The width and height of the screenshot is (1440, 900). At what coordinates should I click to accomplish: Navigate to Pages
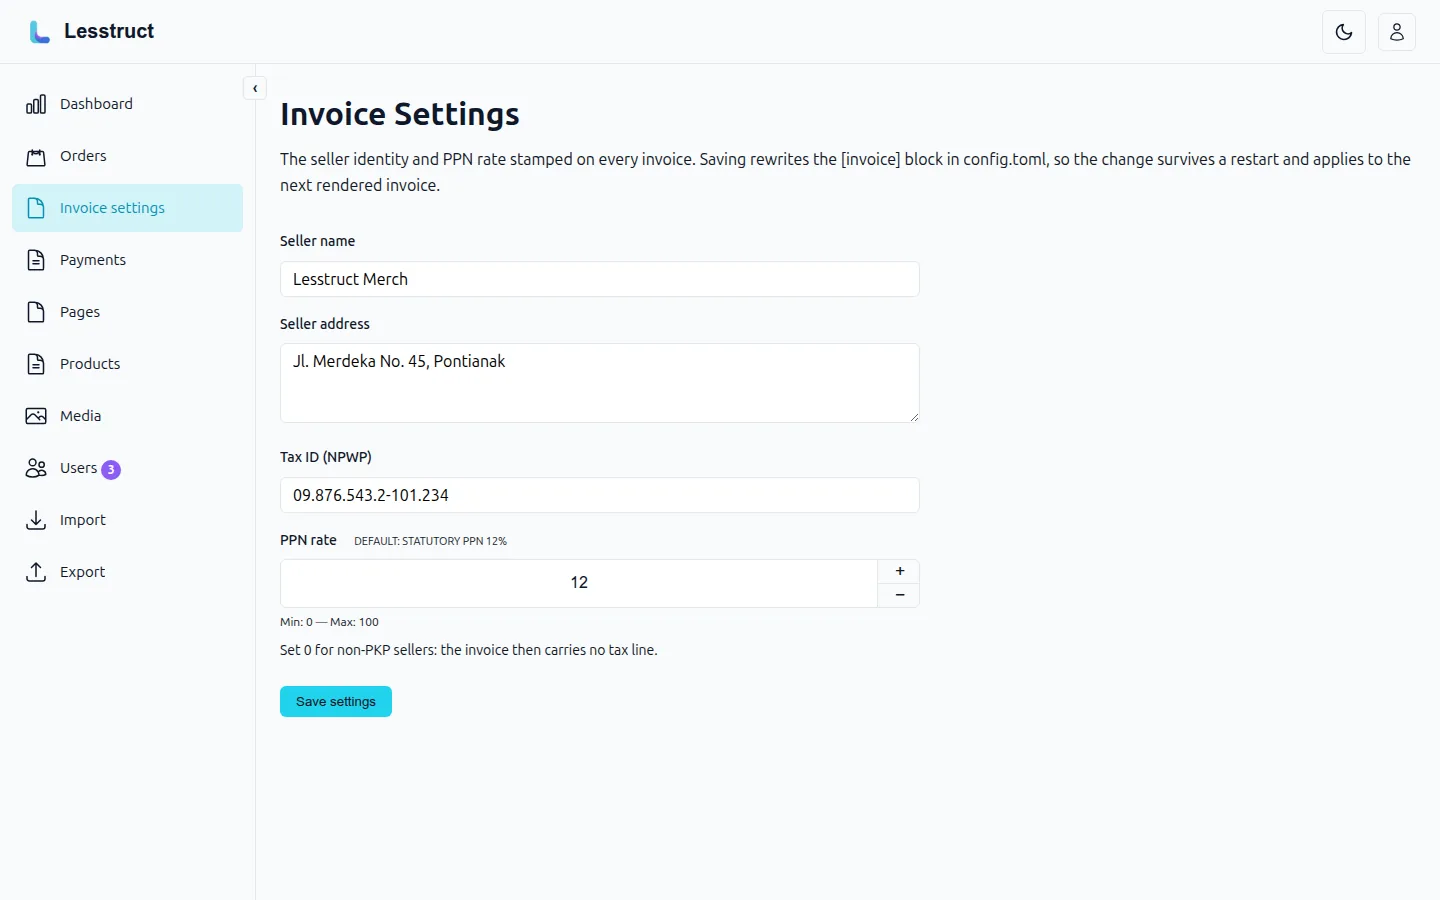point(128,312)
